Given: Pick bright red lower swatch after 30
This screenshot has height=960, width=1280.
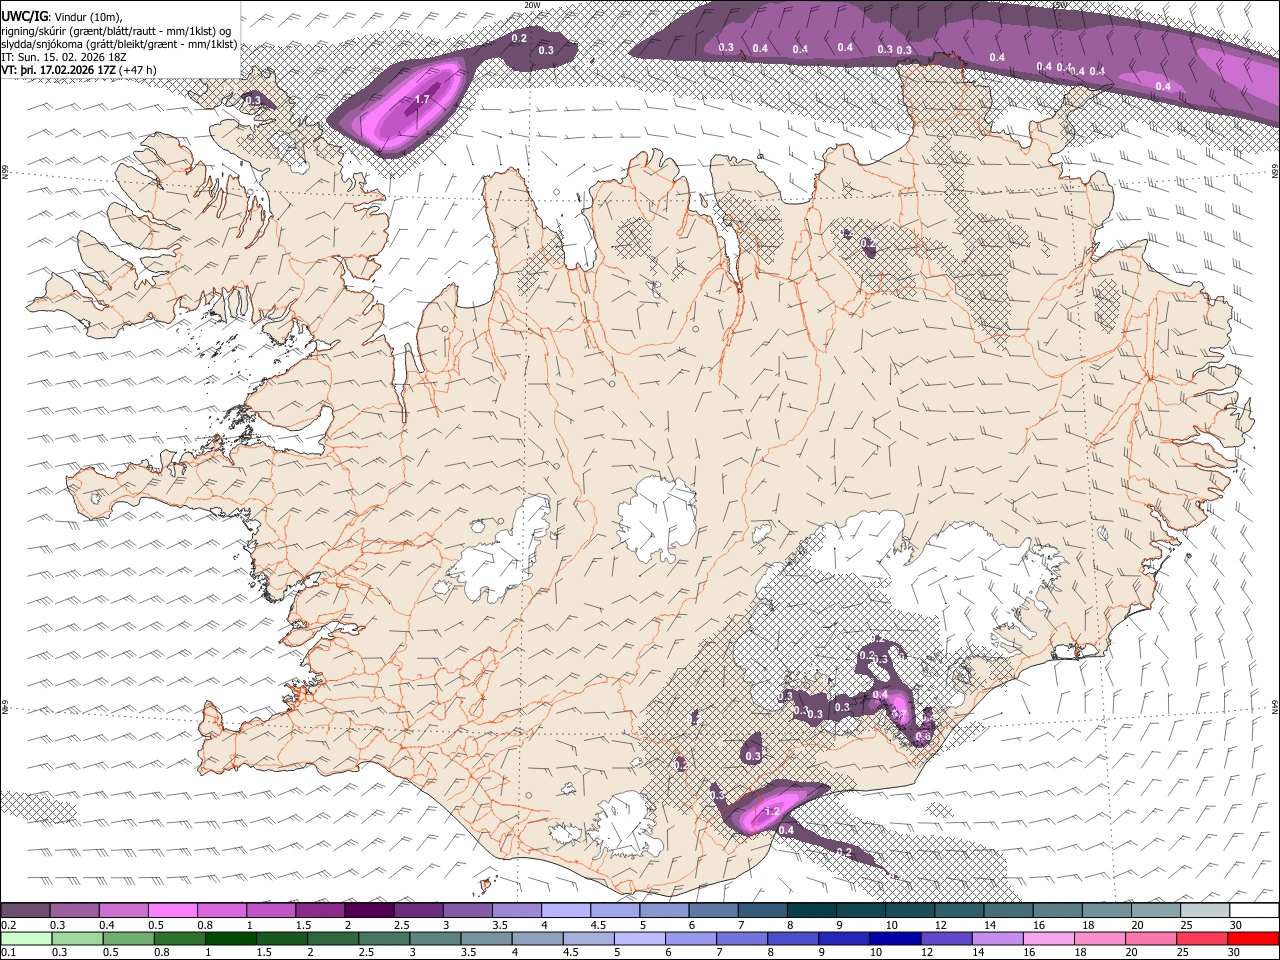Looking at the screenshot, I should [x=1253, y=938].
